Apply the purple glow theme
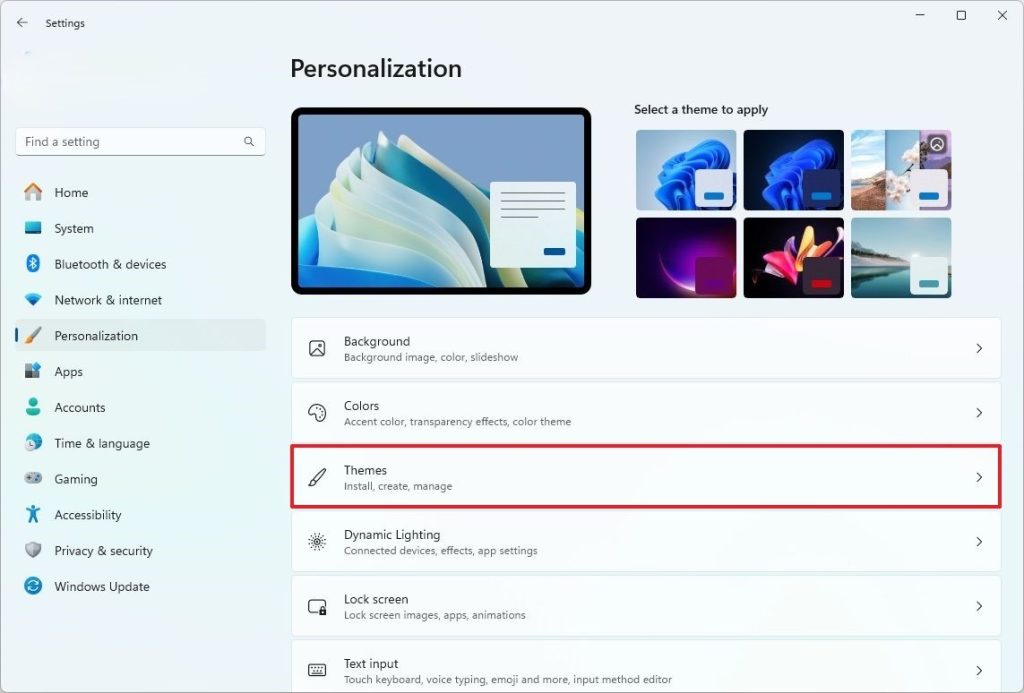Screen dimensions: 1024x693 tap(686, 258)
